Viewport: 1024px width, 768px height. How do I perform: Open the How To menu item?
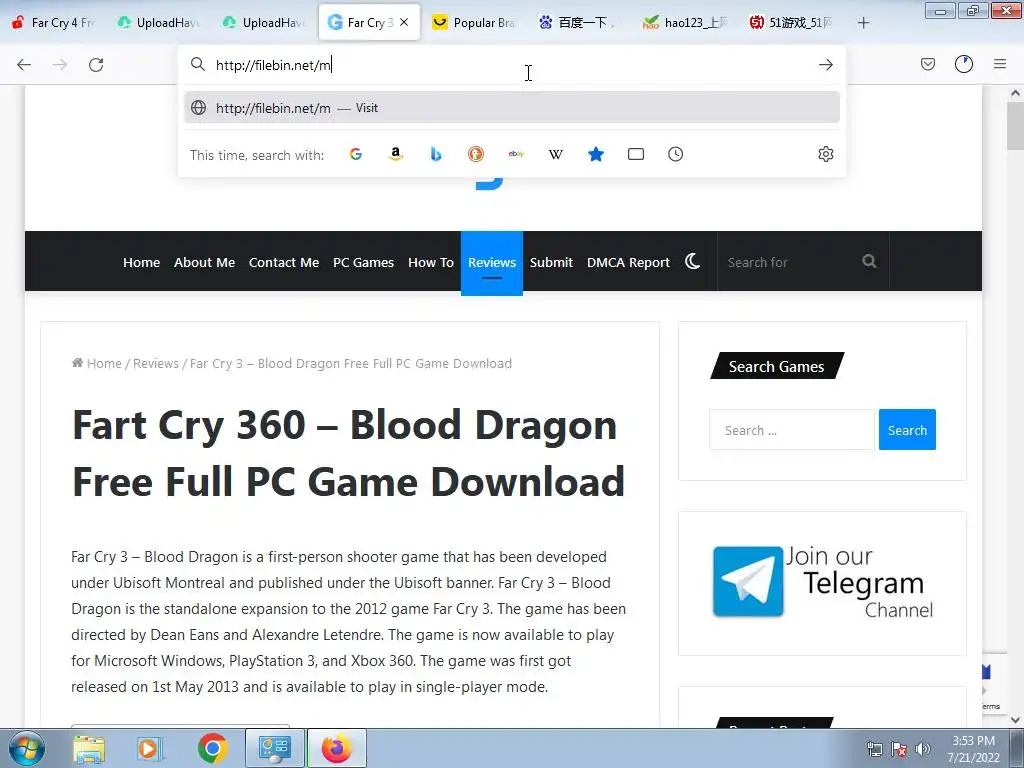pos(431,263)
